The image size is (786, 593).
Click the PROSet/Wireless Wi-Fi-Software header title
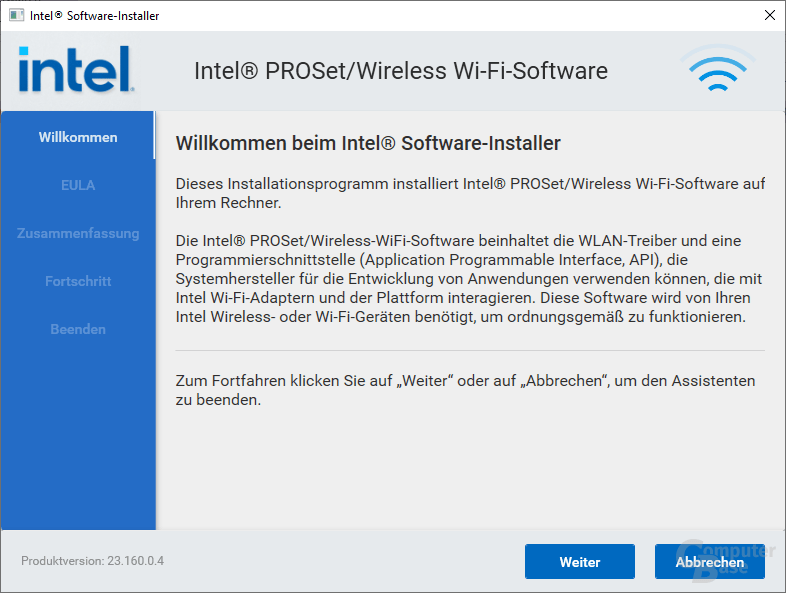(400, 71)
